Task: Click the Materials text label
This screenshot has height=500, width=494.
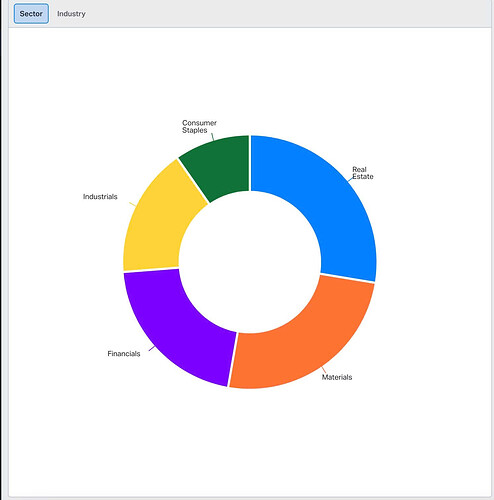Action: point(337,377)
